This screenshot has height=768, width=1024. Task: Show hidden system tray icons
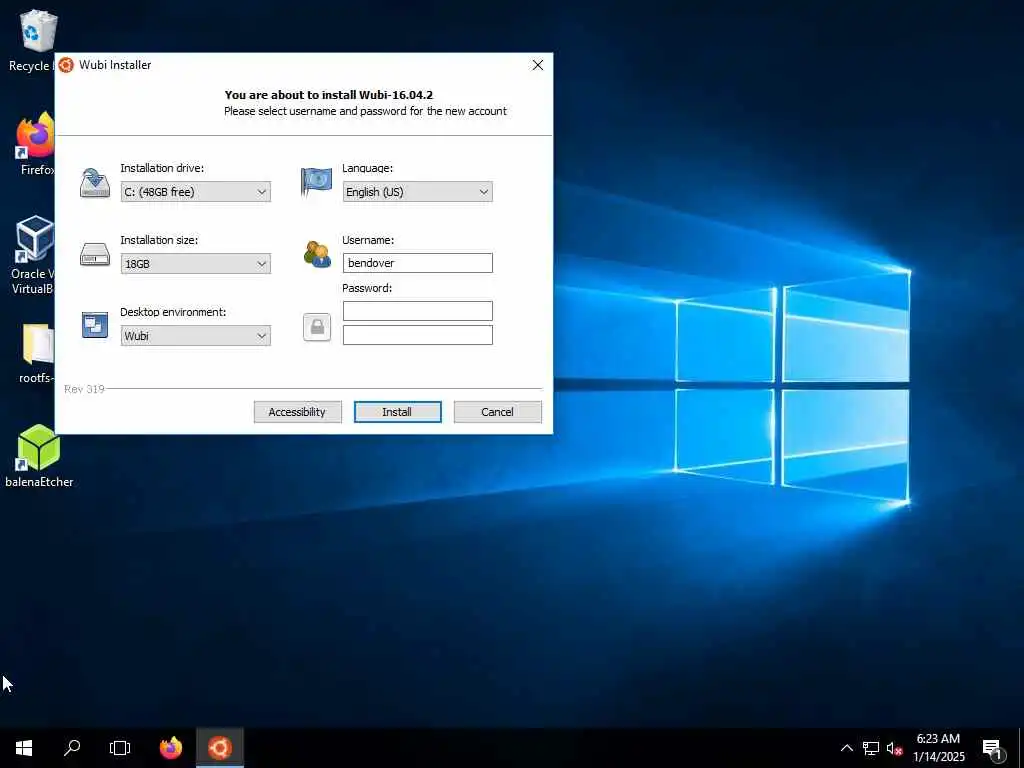point(846,748)
